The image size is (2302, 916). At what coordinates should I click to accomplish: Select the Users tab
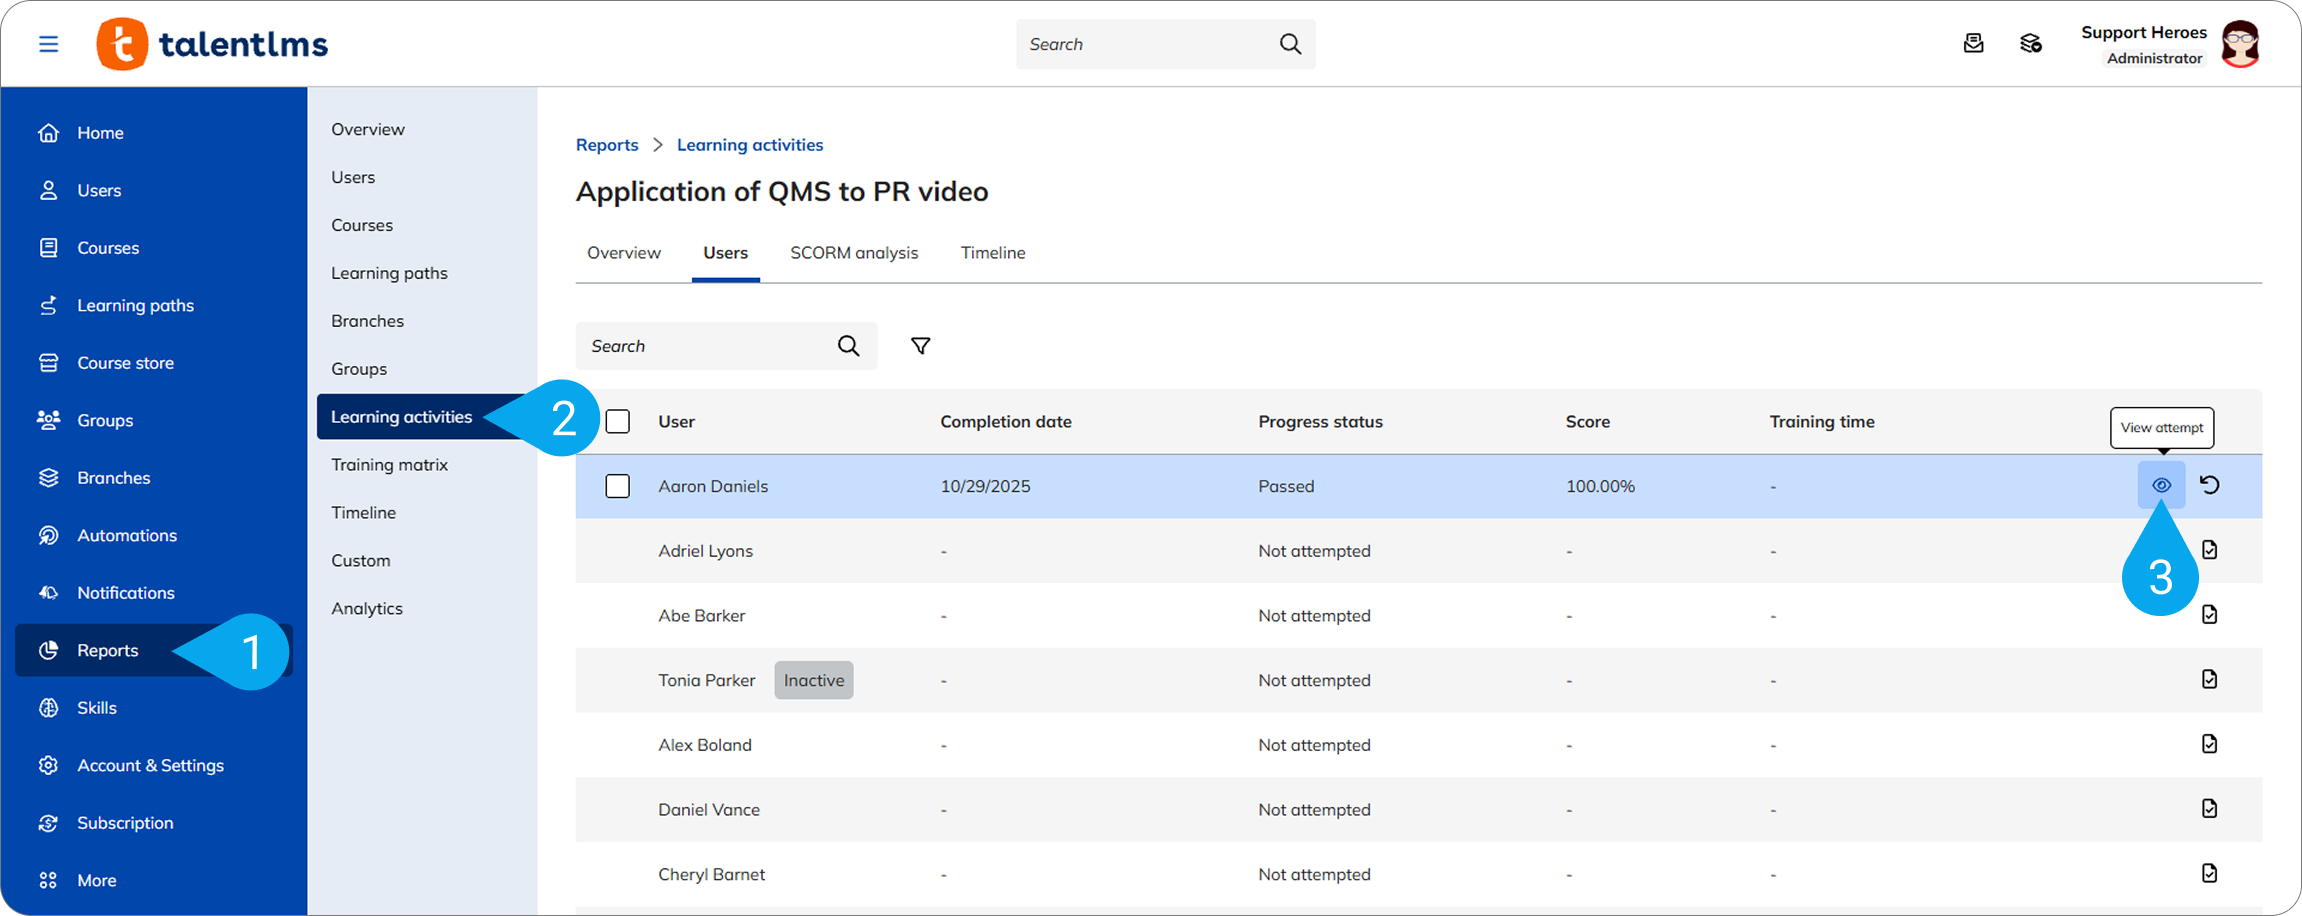tap(725, 253)
